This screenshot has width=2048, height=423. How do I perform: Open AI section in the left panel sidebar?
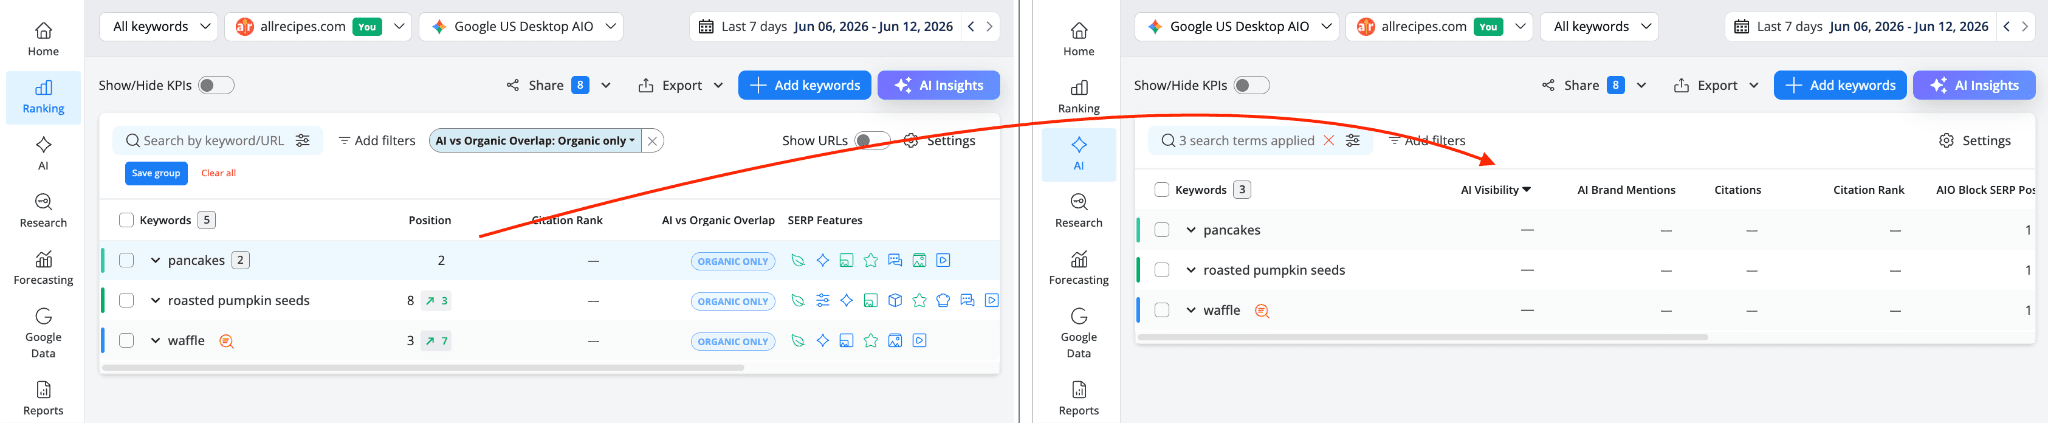pos(43,154)
